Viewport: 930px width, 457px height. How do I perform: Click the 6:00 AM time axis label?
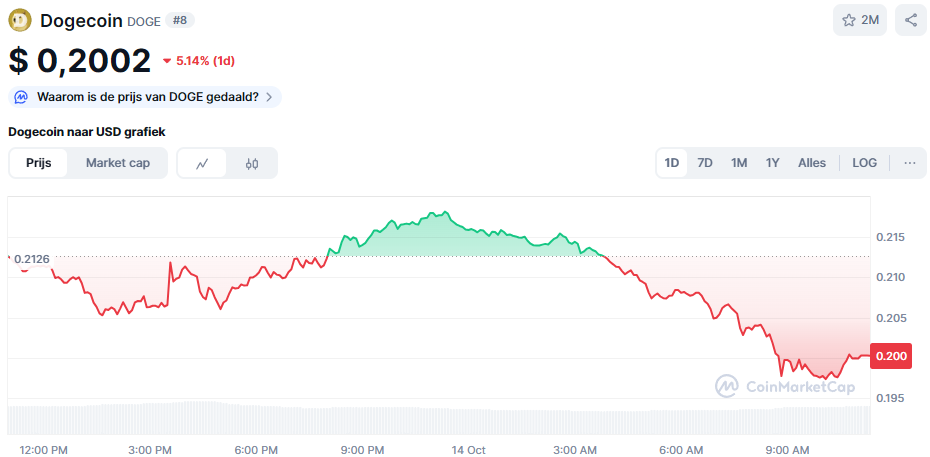click(680, 450)
